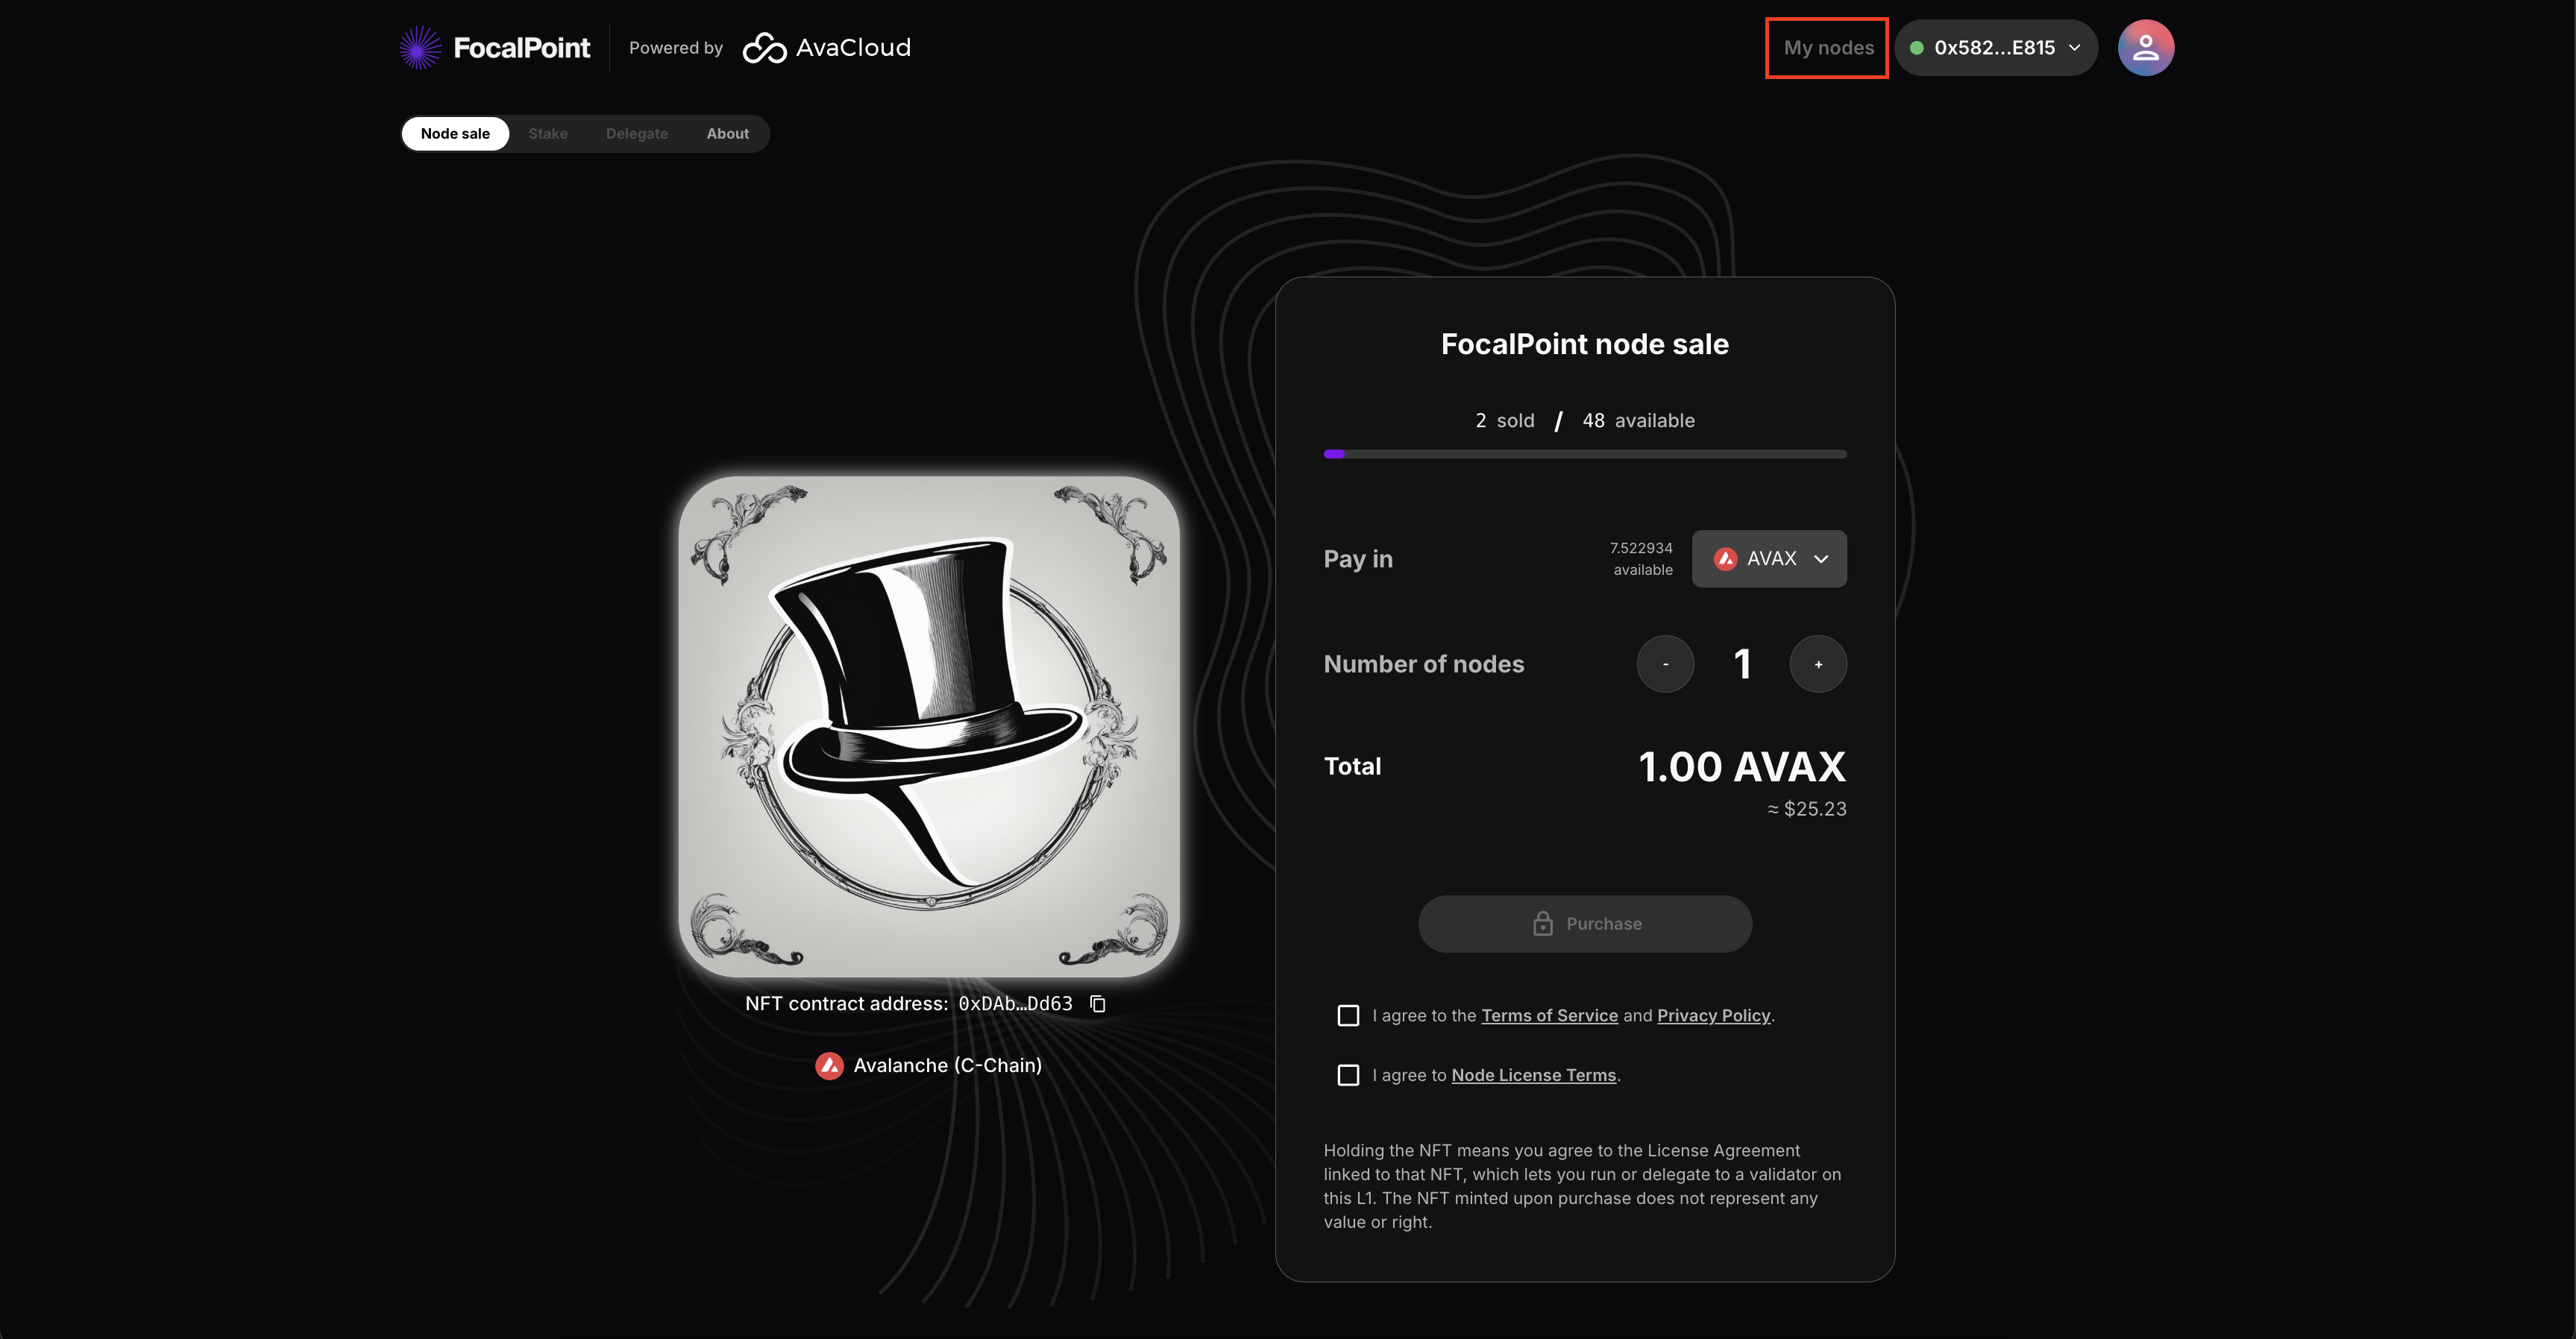Click the minus button to decrease nodes
Image resolution: width=2576 pixels, height=1339 pixels.
click(1665, 664)
